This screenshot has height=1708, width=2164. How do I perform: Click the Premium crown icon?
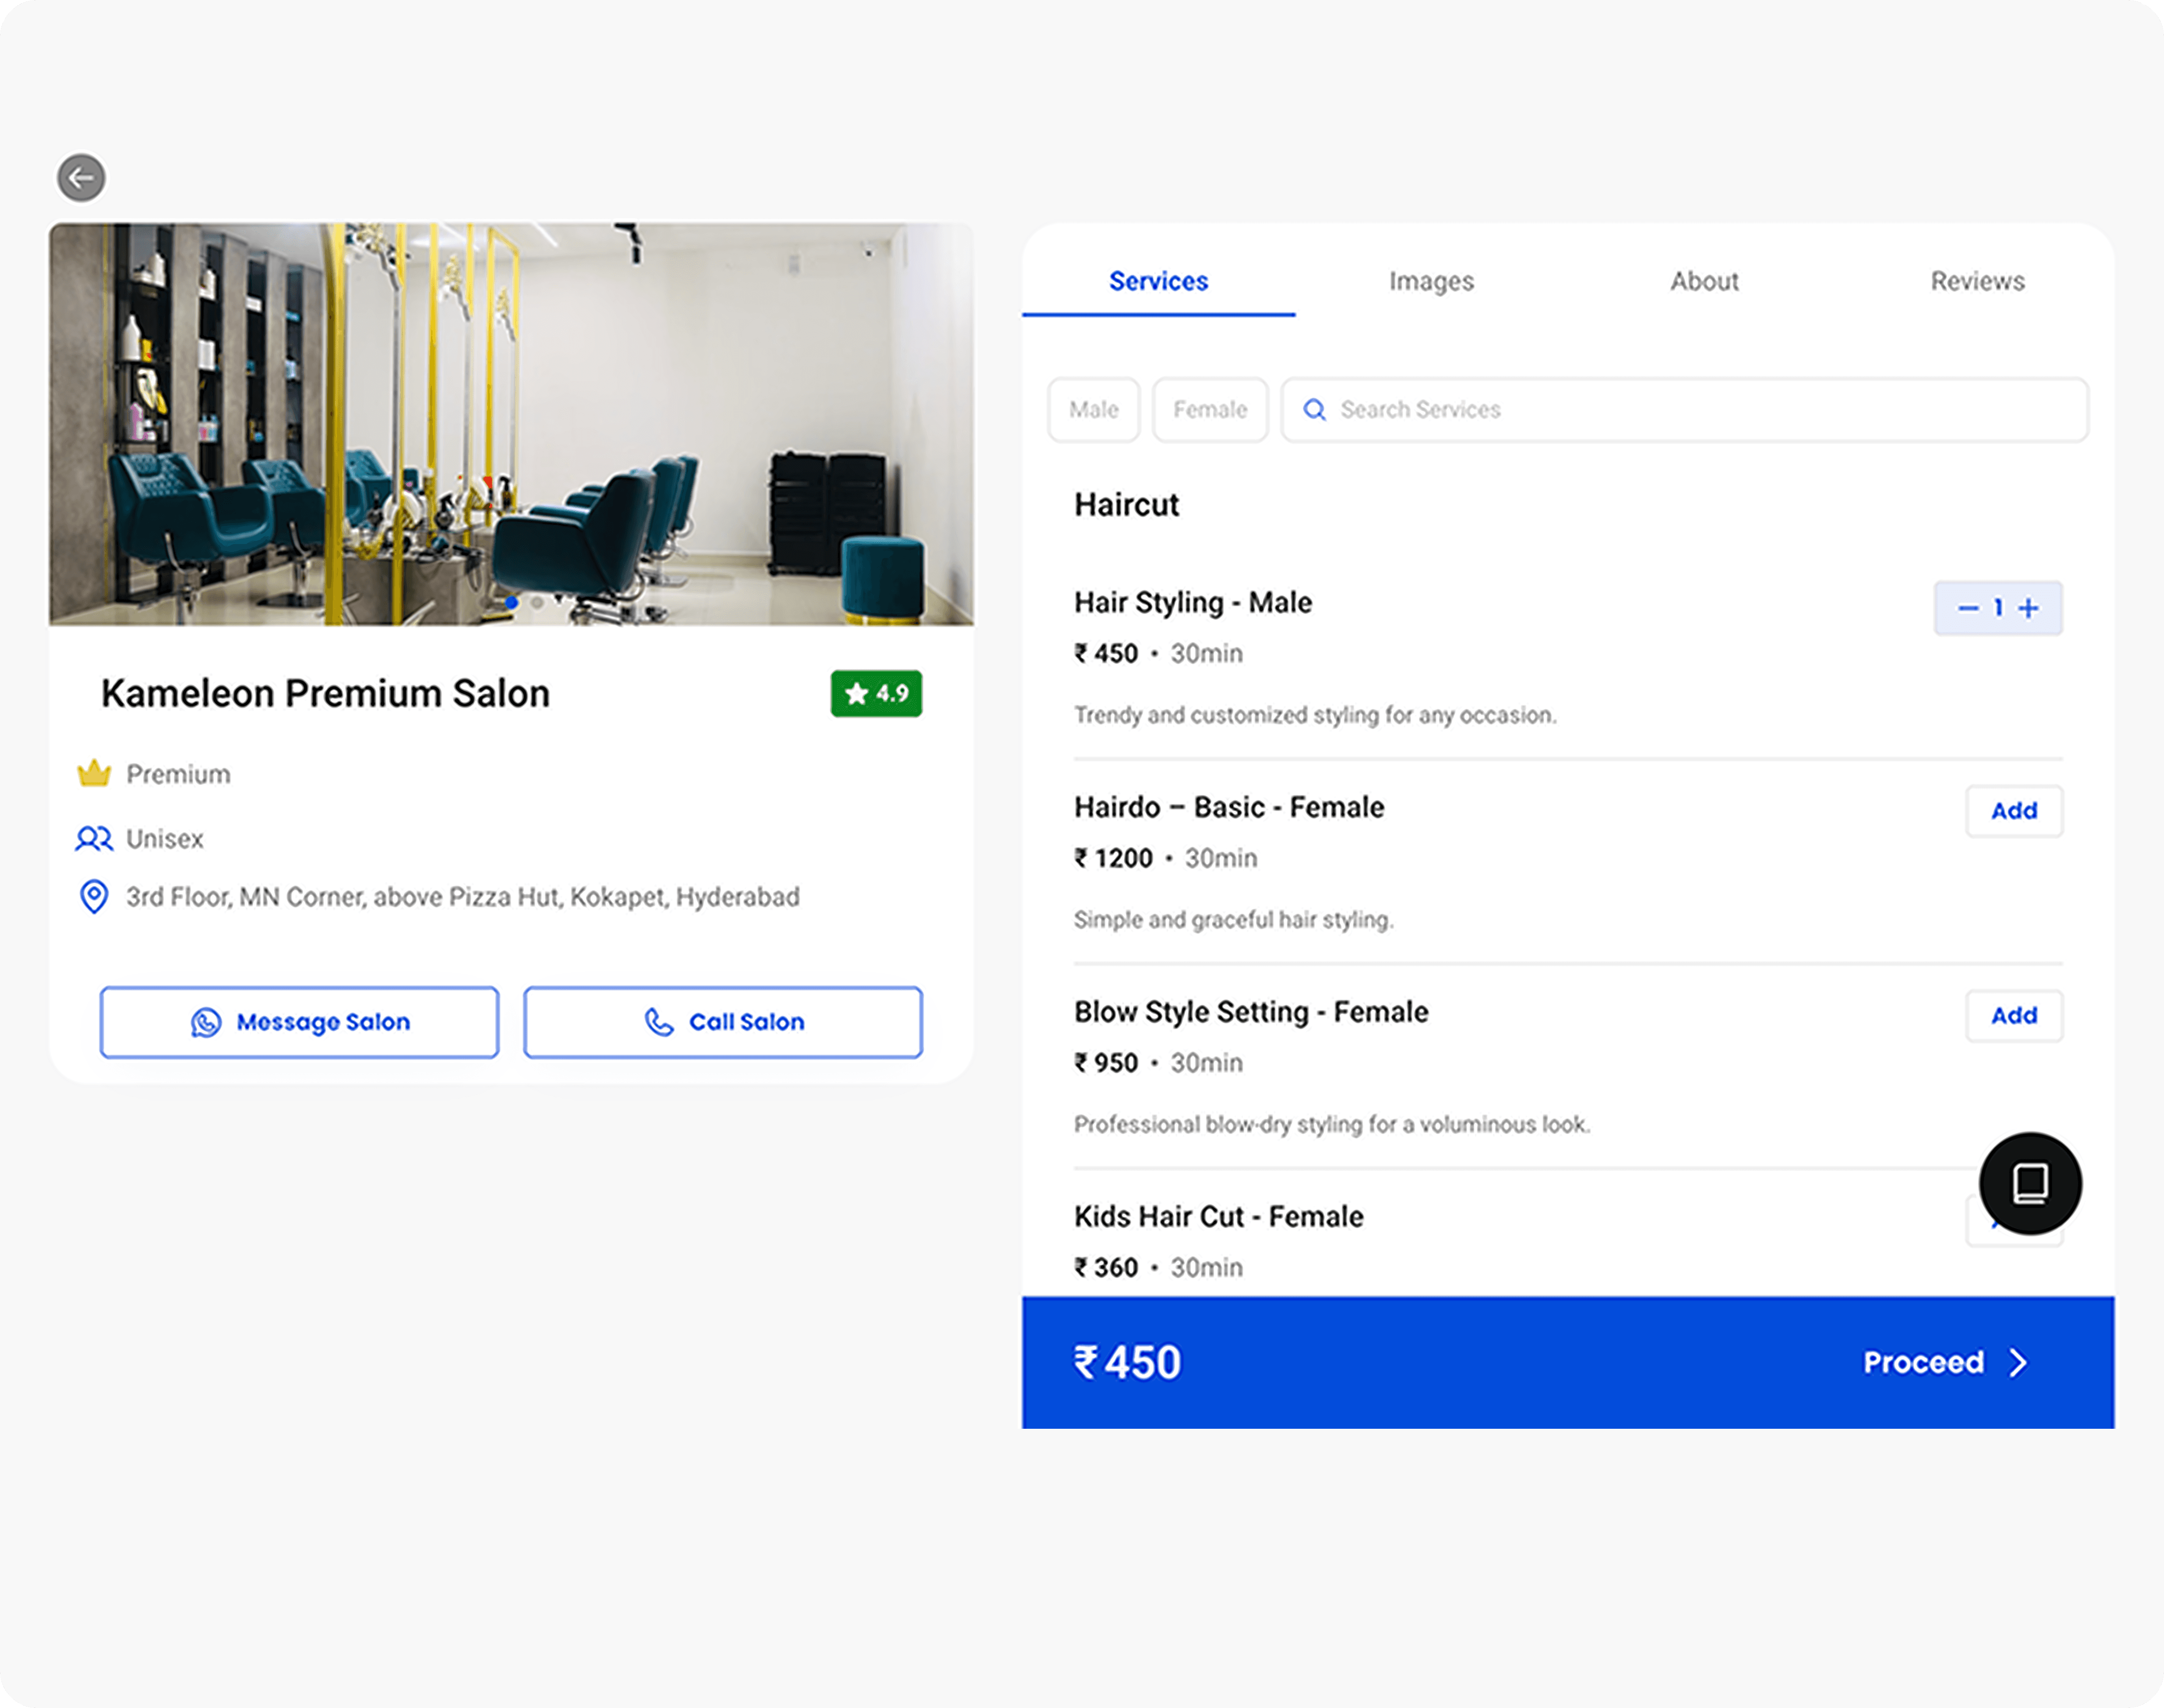pos(94,773)
